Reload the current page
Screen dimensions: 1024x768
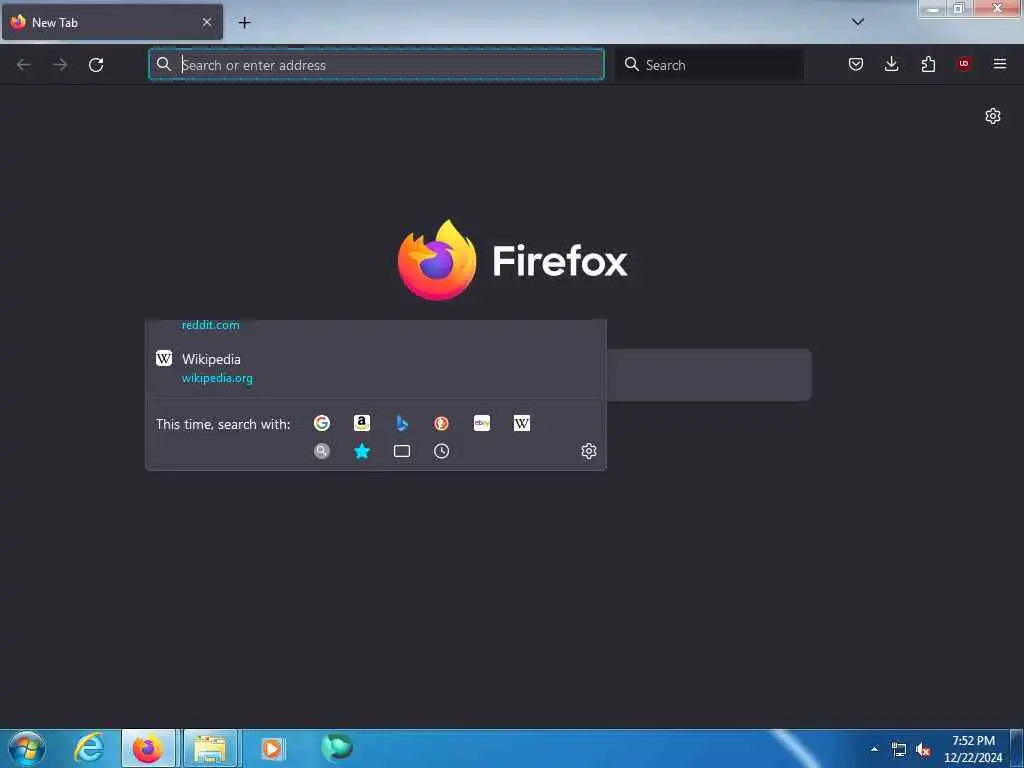[96, 65]
